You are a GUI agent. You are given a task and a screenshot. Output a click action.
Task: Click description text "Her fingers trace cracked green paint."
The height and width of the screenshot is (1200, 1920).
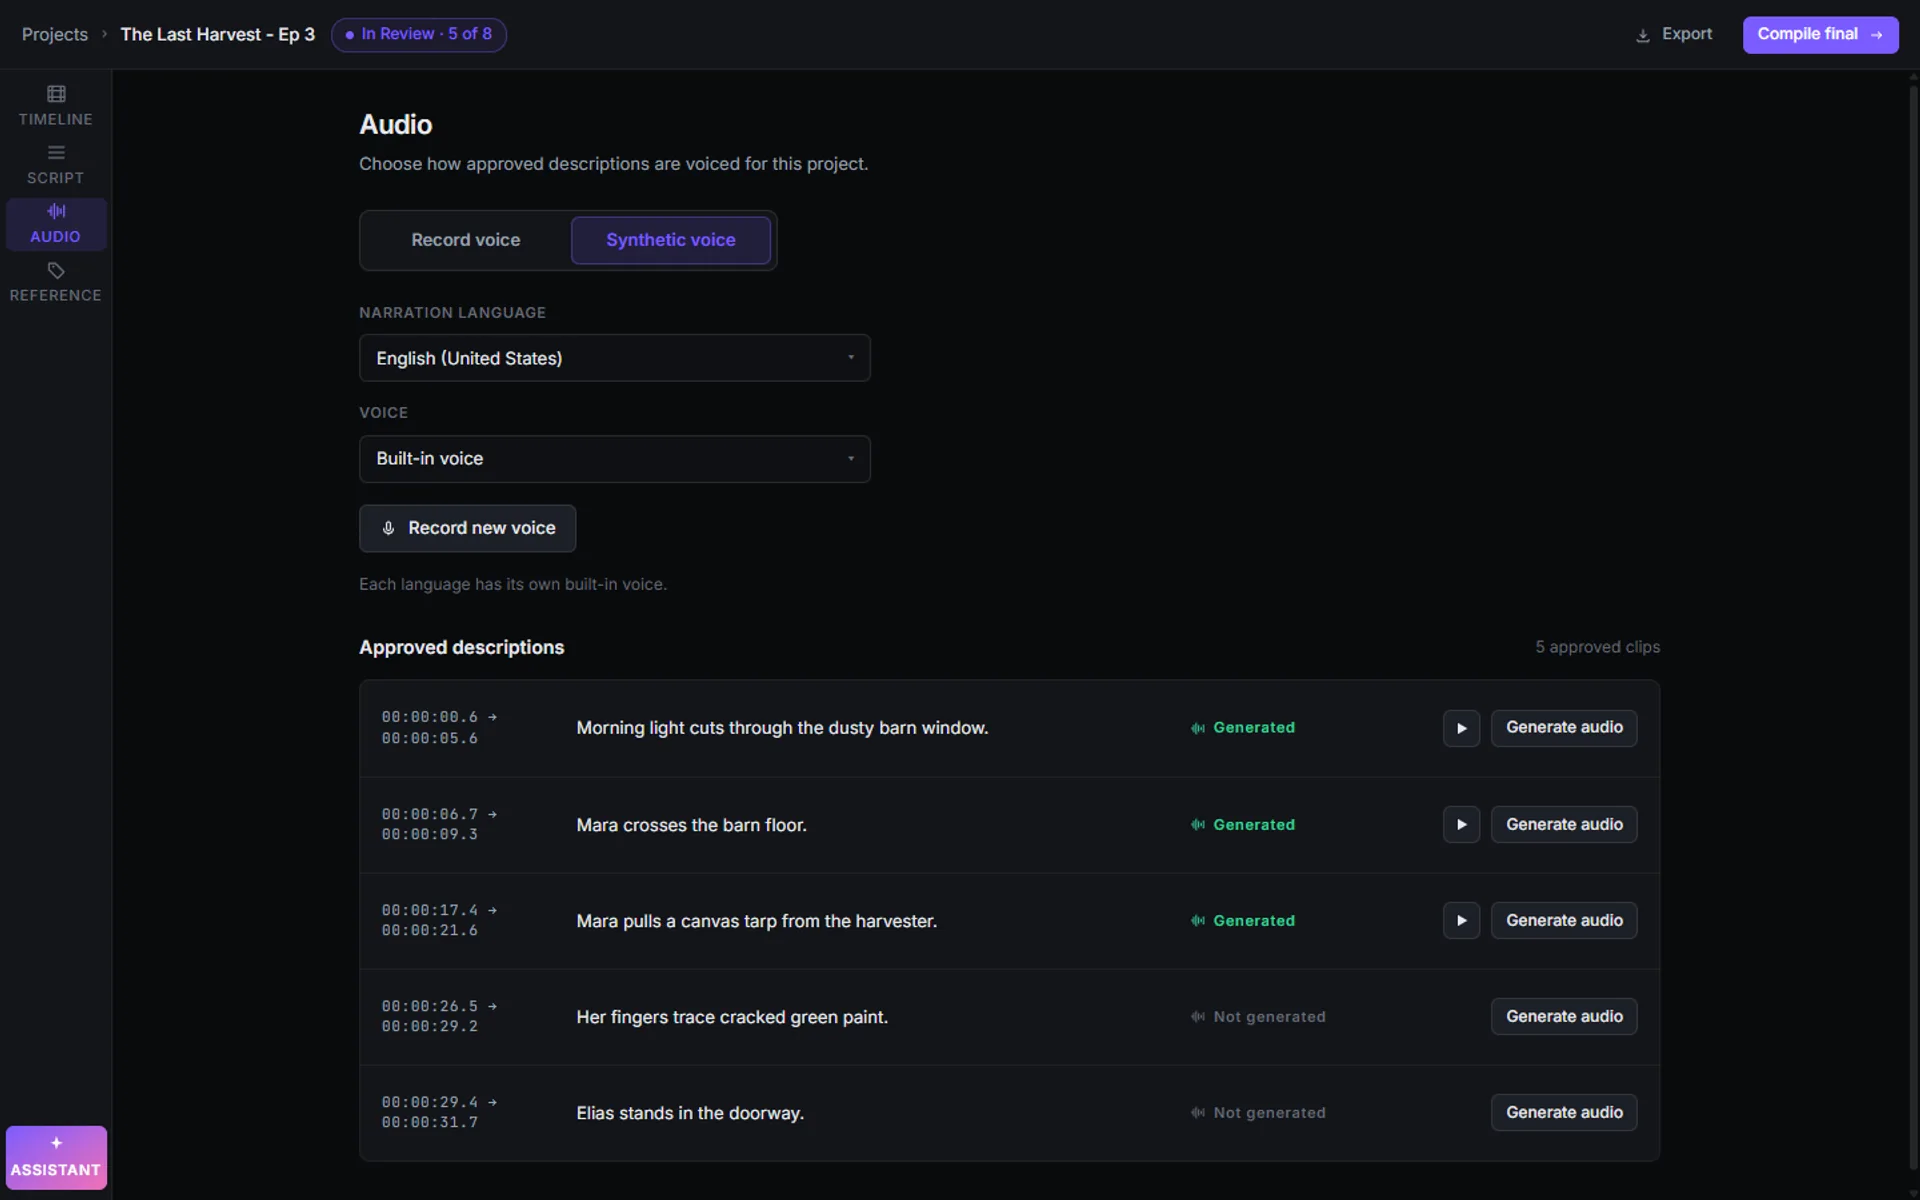(x=732, y=1017)
